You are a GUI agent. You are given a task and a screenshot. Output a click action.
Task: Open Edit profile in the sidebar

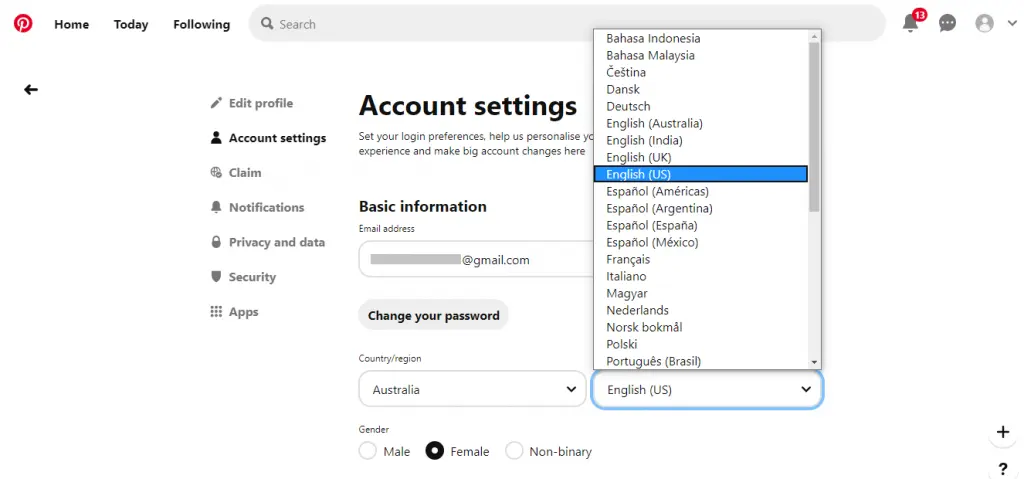tap(261, 103)
